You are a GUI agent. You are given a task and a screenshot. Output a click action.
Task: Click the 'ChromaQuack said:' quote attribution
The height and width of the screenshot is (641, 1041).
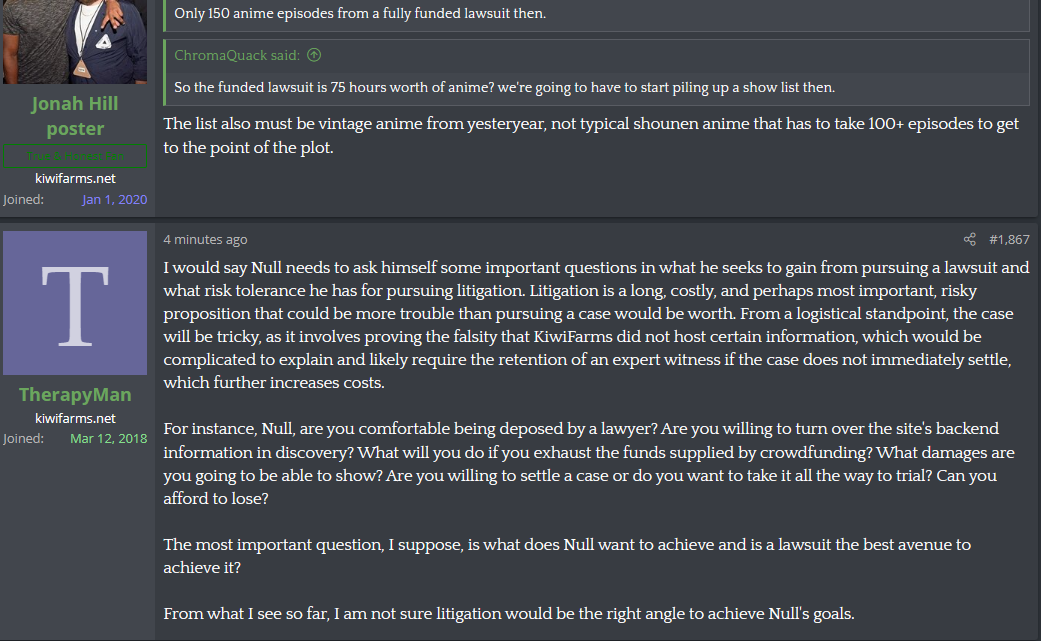tap(239, 55)
